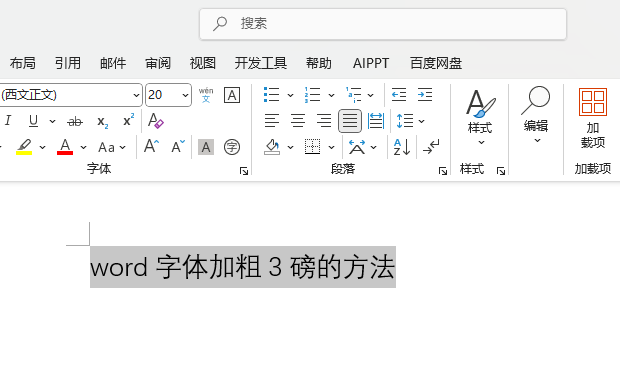The height and width of the screenshot is (382, 620).
Task: Open the 视图 ribbon tab
Action: (202, 63)
